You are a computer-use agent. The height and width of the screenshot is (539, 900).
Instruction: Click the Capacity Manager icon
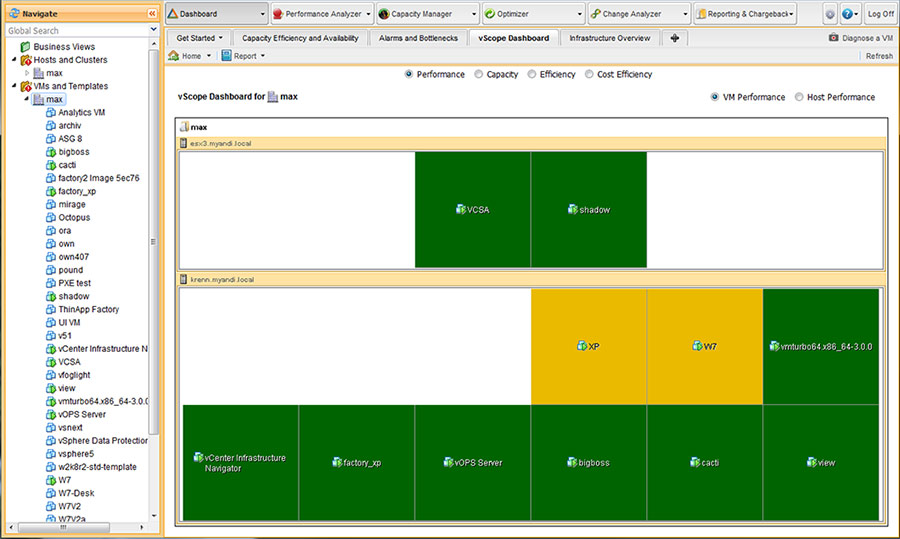coord(384,14)
